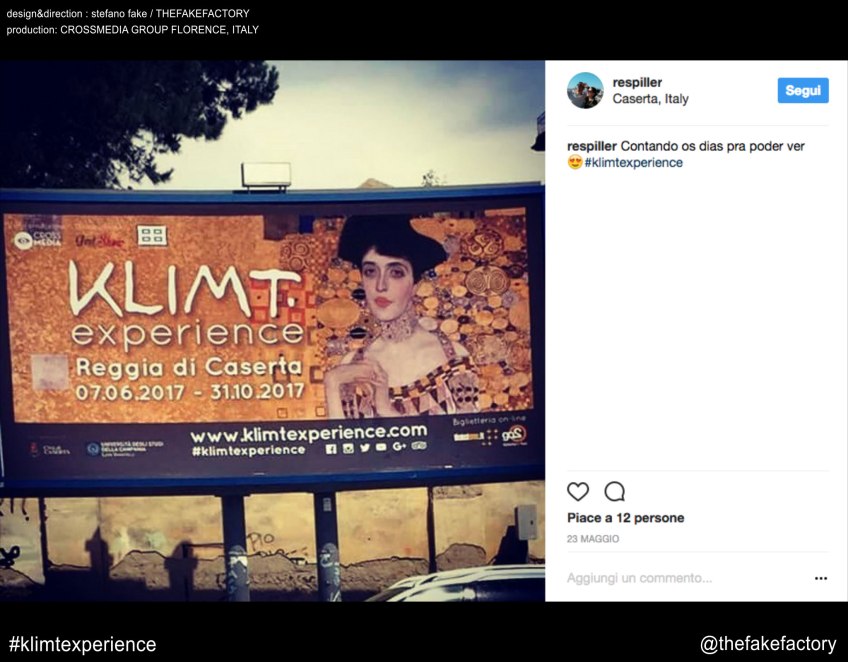This screenshot has height=662, width=848.
Task: Like the post with the heart icon
Action: (x=578, y=491)
